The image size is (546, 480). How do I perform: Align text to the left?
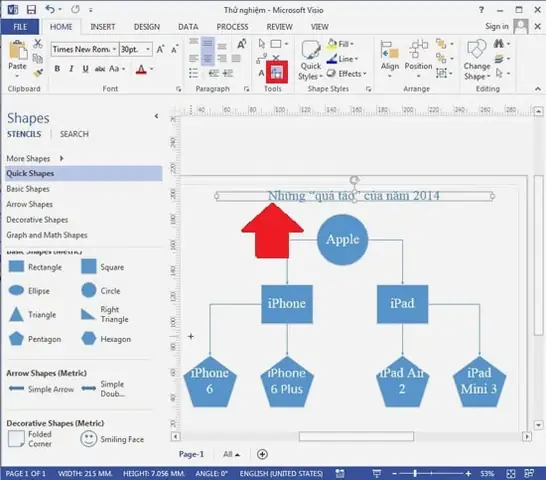click(x=194, y=59)
